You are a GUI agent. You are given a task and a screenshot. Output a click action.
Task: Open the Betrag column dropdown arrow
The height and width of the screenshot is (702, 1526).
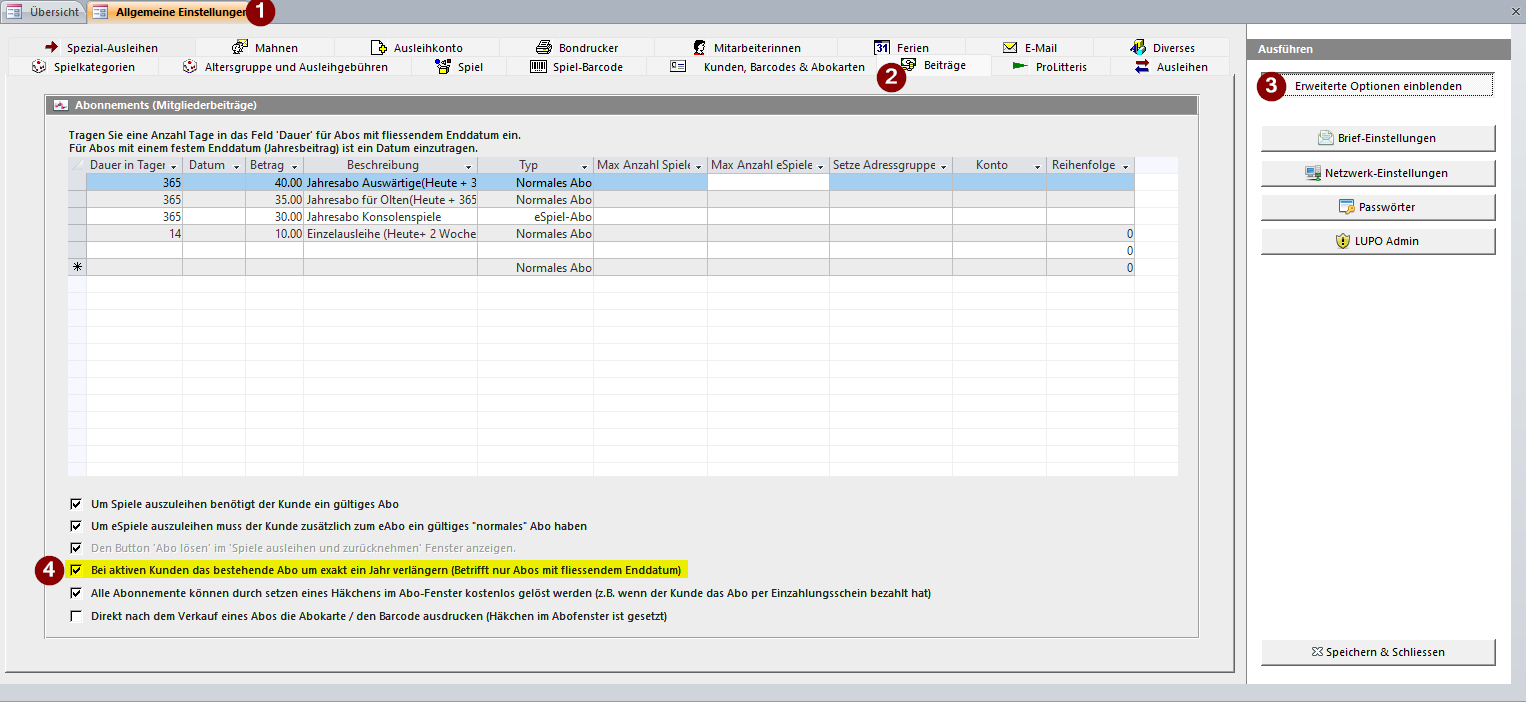coord(295,166)
